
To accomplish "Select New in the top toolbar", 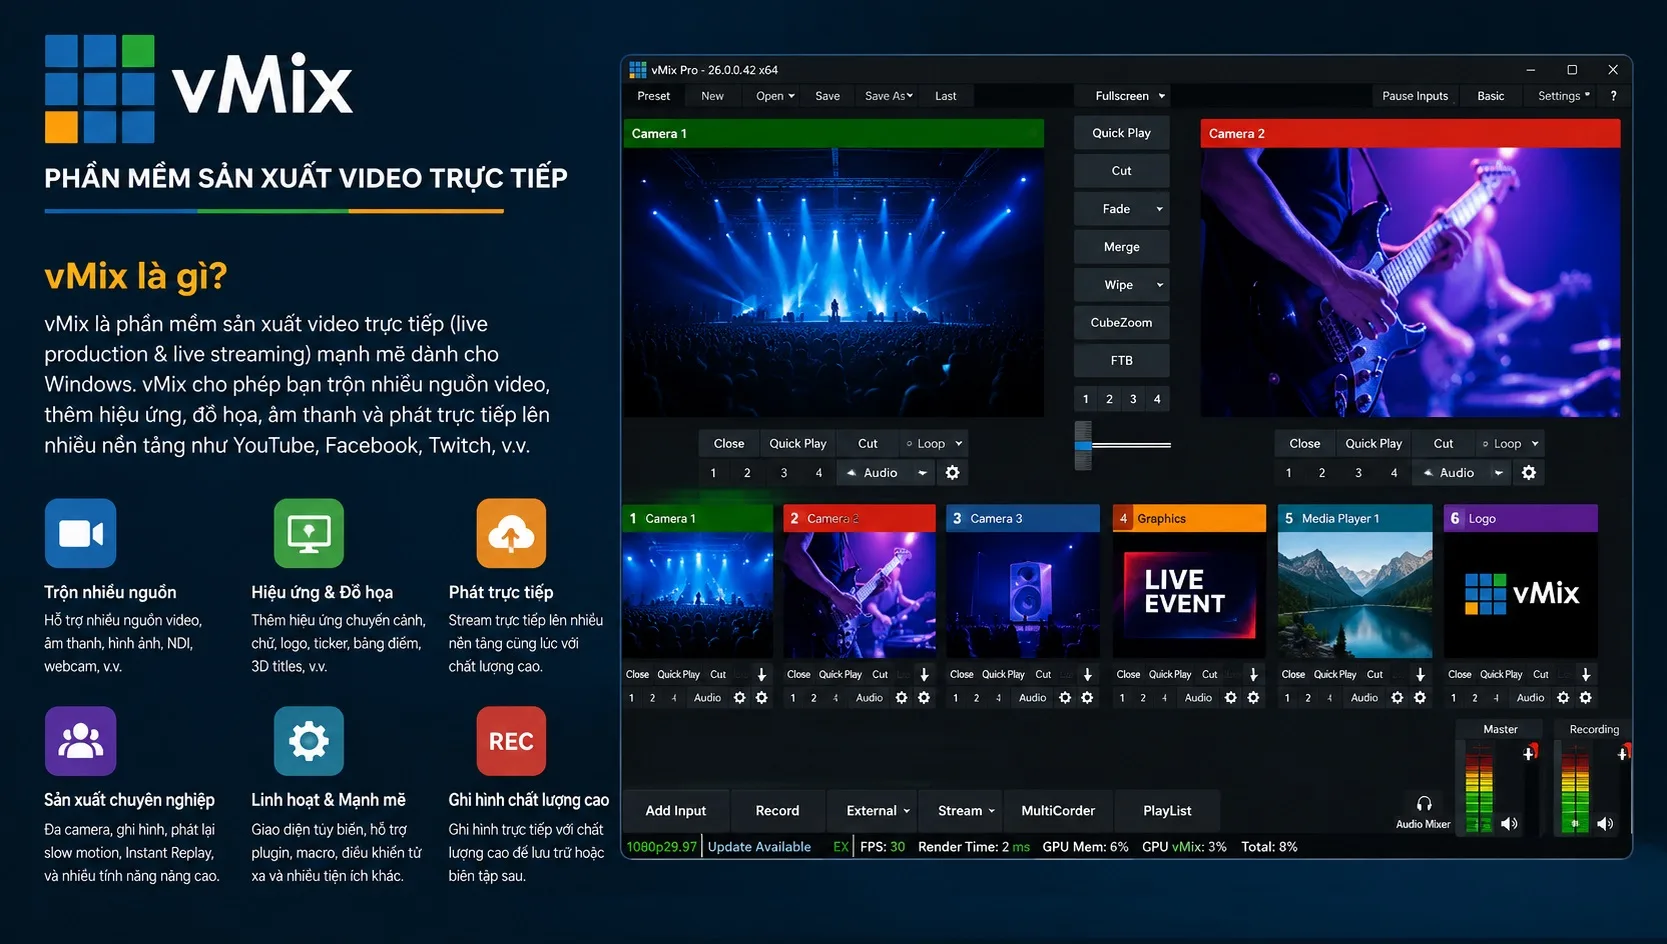I will point(712,96).
